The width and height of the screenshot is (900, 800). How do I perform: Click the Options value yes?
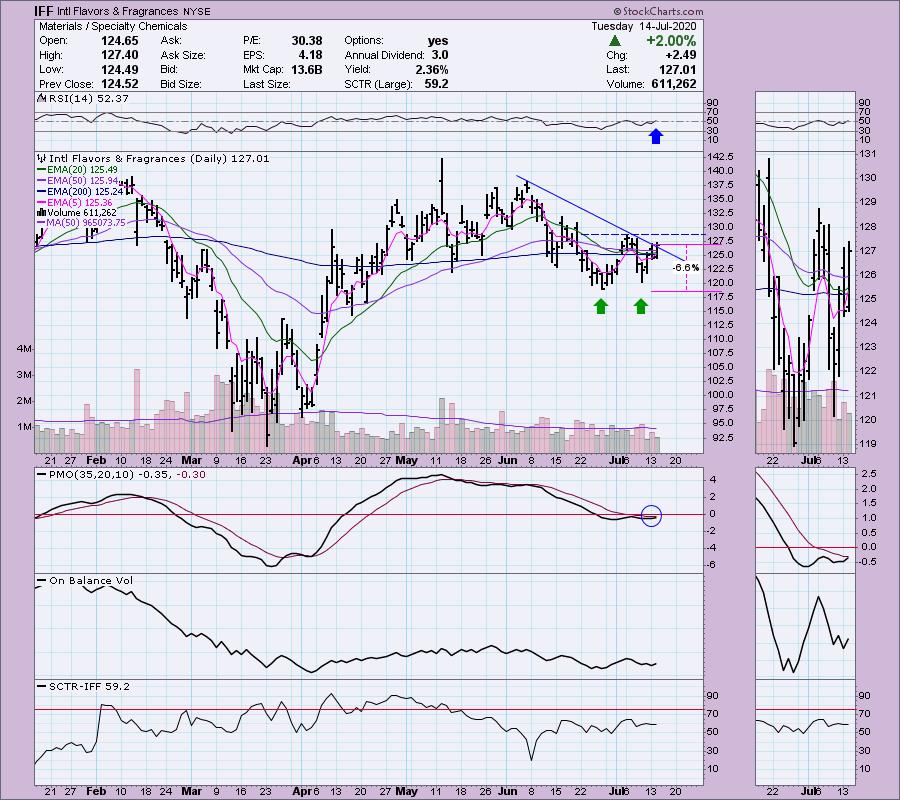click(x=438, y=41)
